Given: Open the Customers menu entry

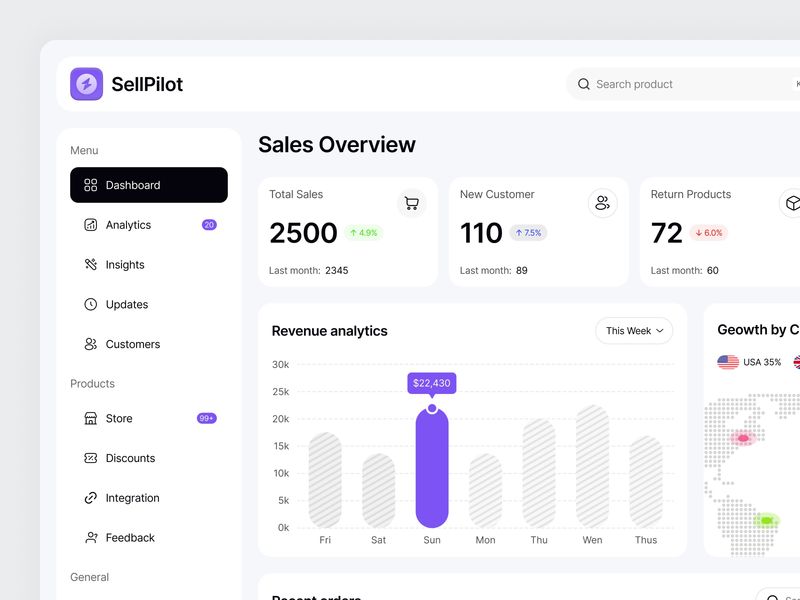Looking at the screenshot, I should [x=132, y=344].
